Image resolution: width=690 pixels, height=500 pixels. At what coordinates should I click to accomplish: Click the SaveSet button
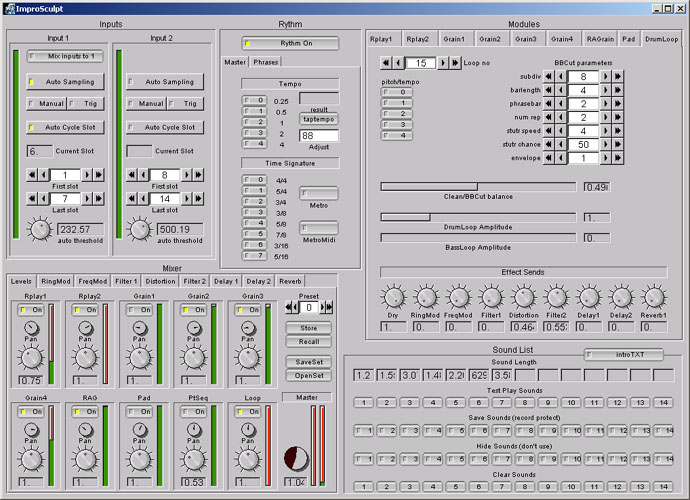coord(308,362)
